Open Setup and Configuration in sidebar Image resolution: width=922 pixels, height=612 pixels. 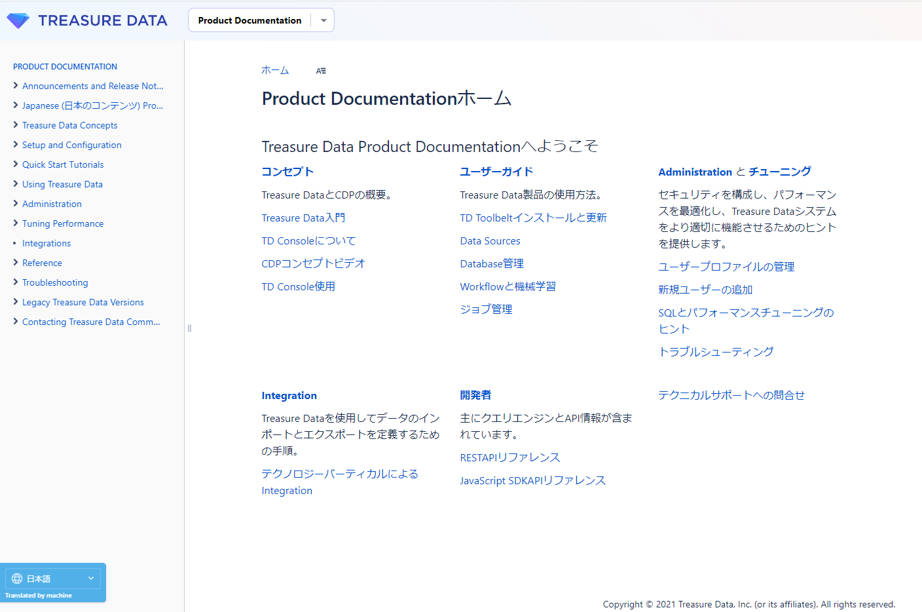[x=72, y=145]
